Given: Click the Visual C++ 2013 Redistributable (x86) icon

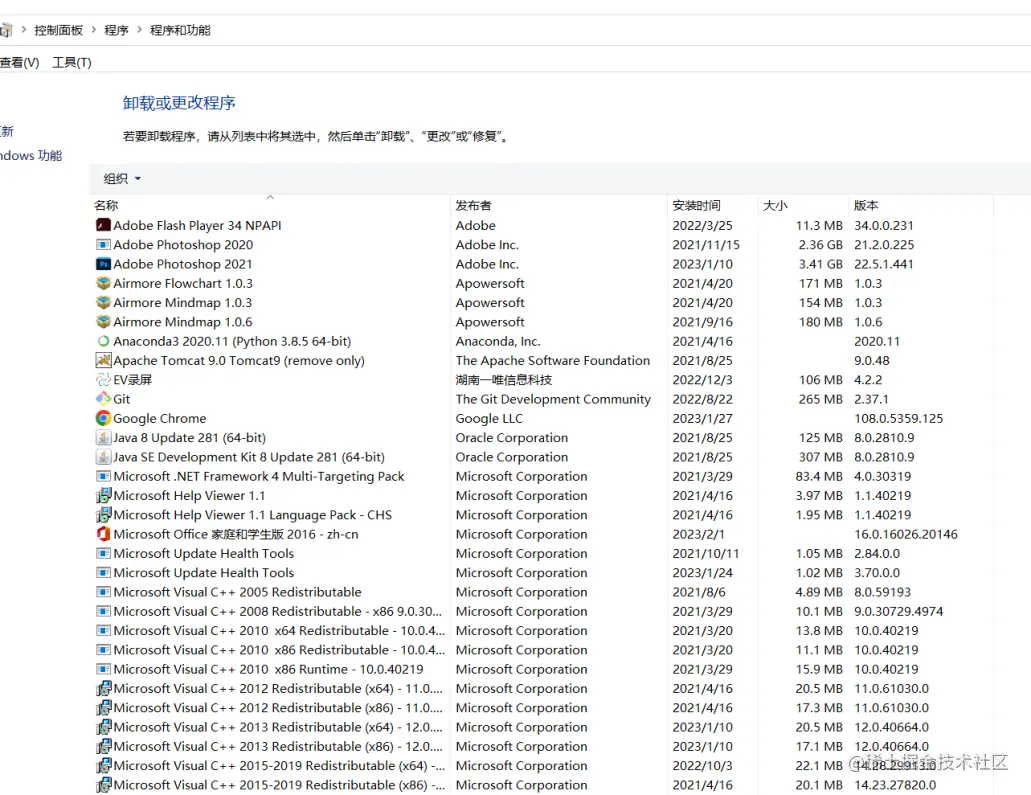Looking at the screenshot, I should 103,746.
